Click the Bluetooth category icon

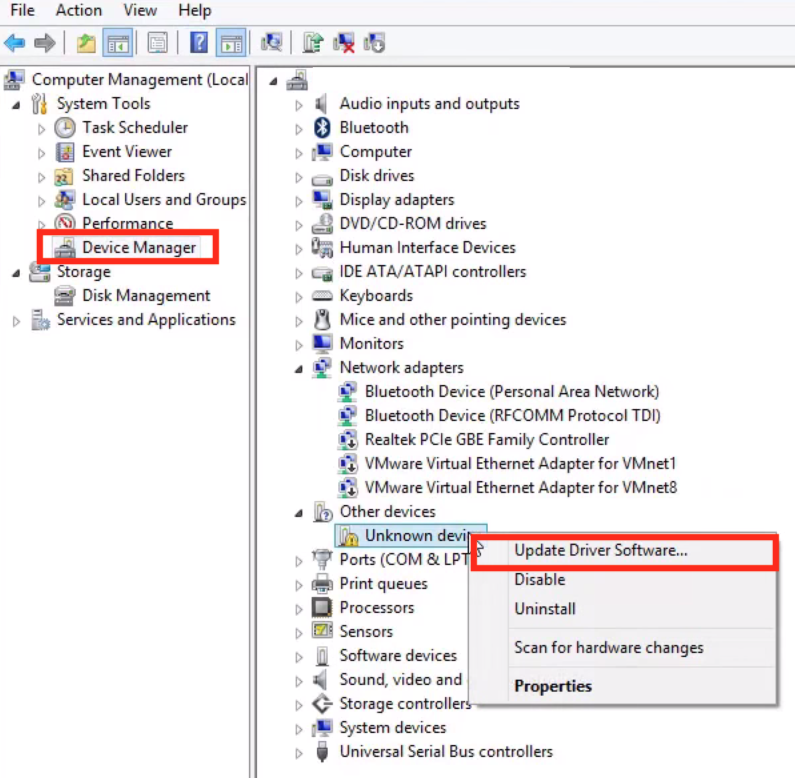[x=322, y=128]
